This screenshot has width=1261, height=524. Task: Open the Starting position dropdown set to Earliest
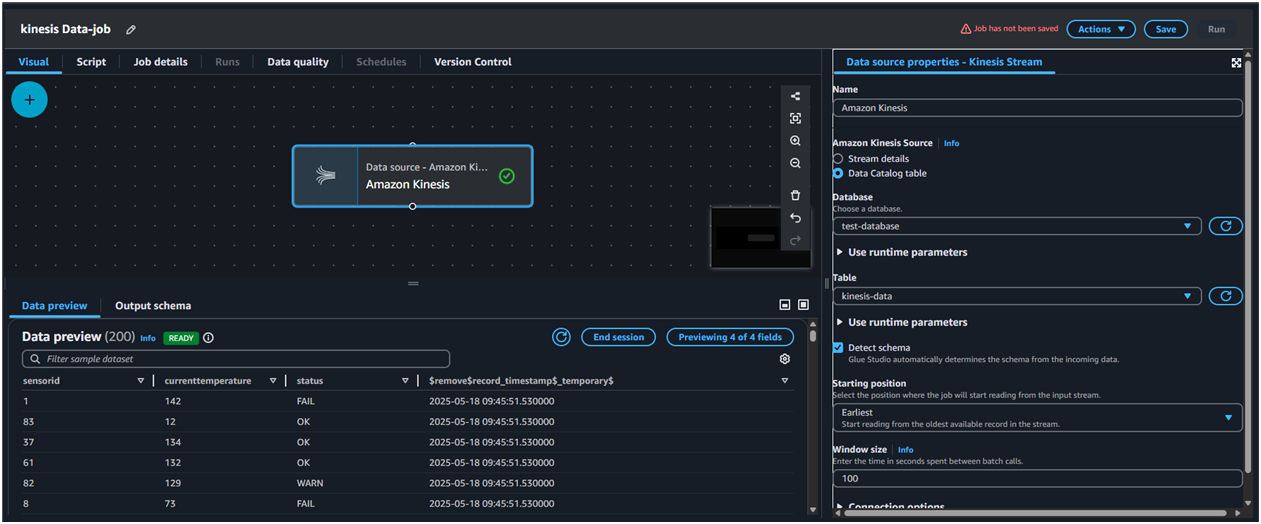pos(1037,417)
